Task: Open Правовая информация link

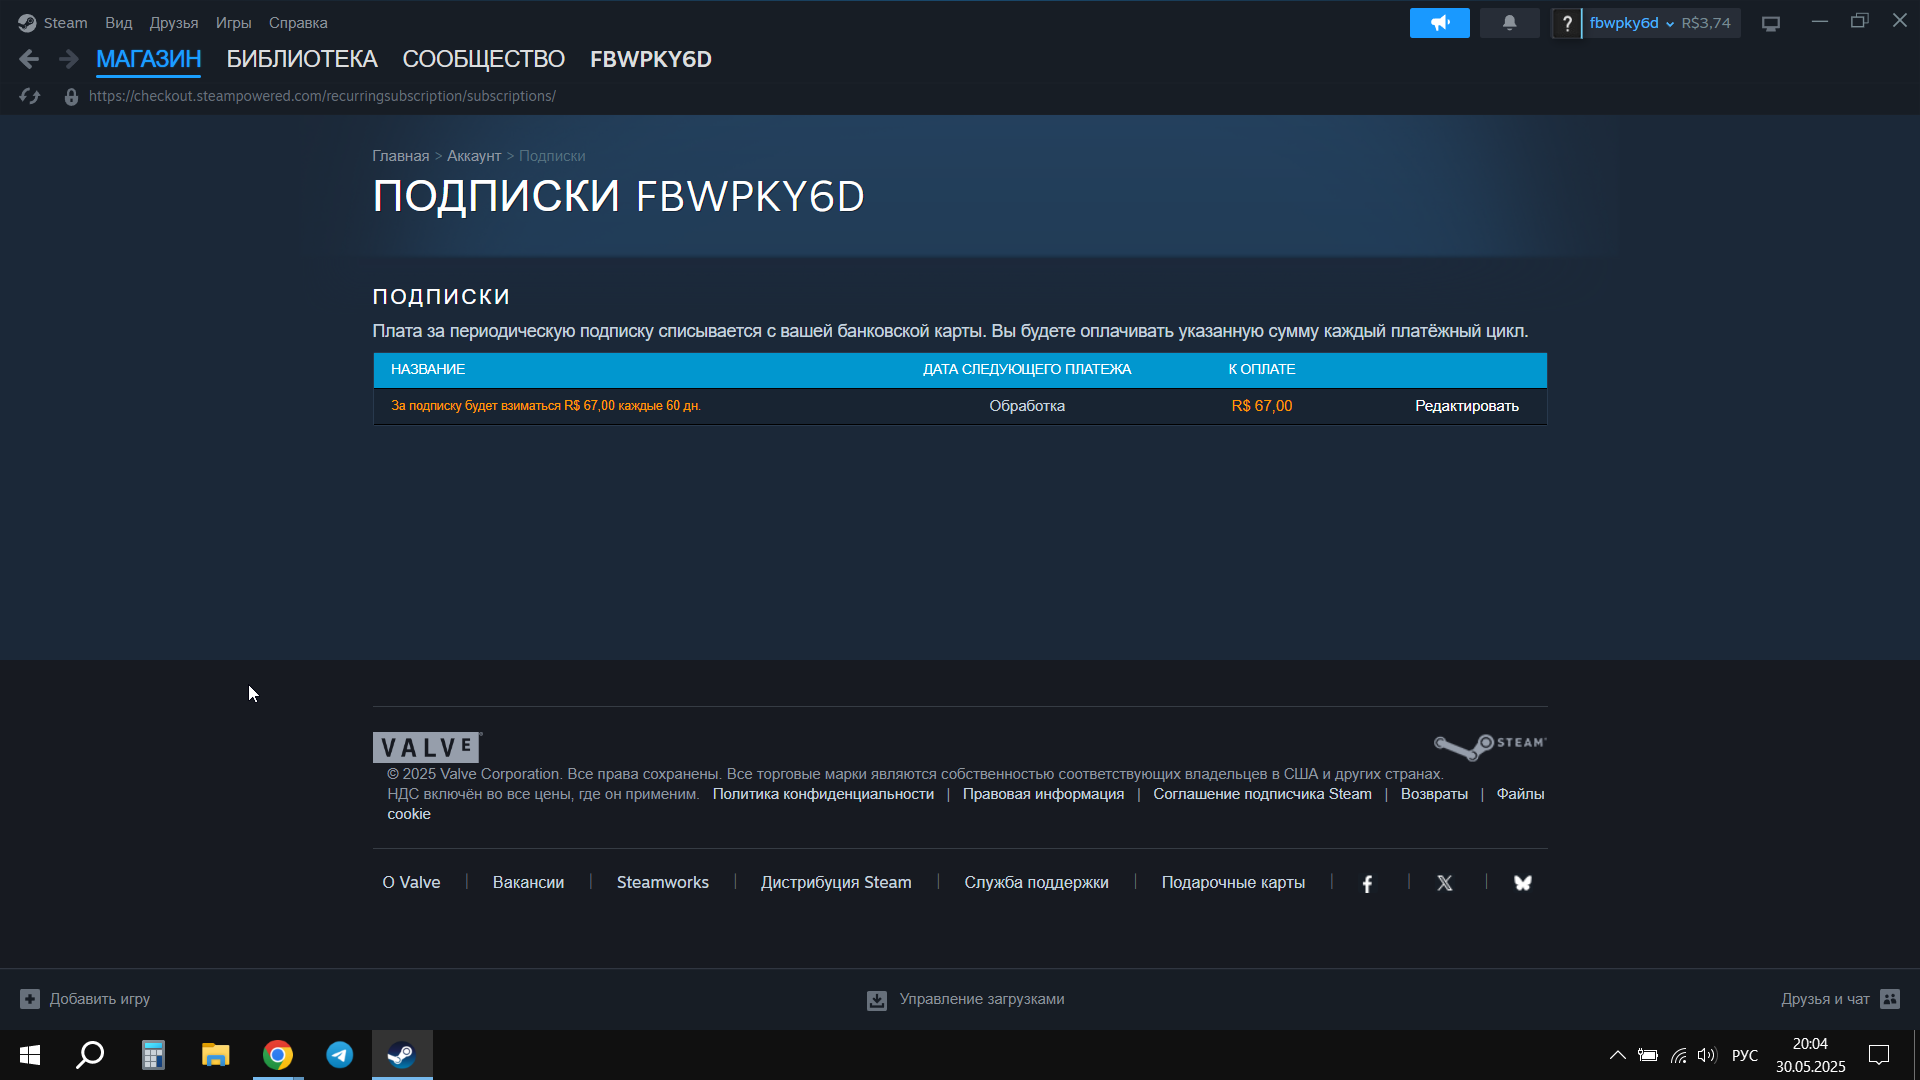Action: pyautogui.click(x=1043, y=794)
